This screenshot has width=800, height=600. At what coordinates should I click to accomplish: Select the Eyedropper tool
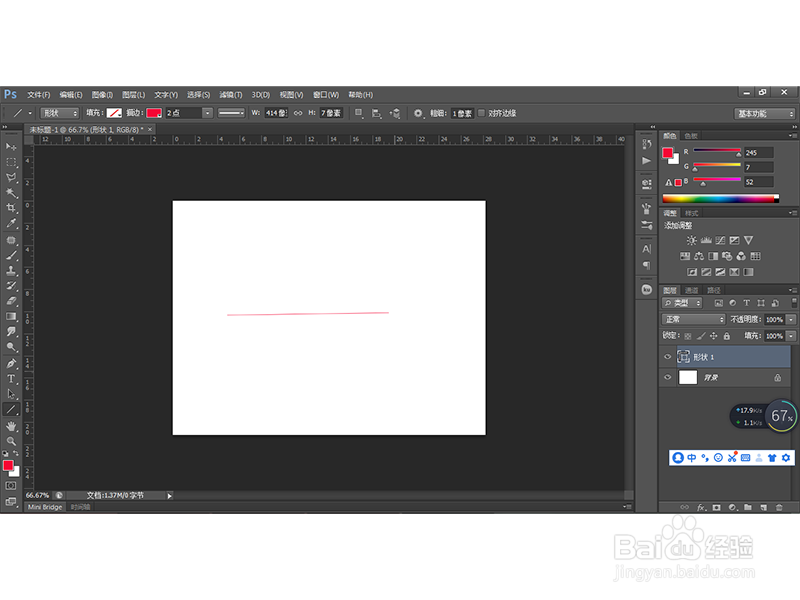[11, 223]
